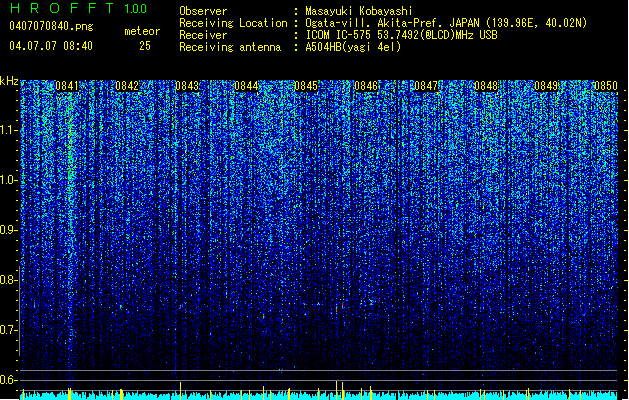629x400 pixels.
Task: Click the meteor count value 25
Action: pos(145,46)
